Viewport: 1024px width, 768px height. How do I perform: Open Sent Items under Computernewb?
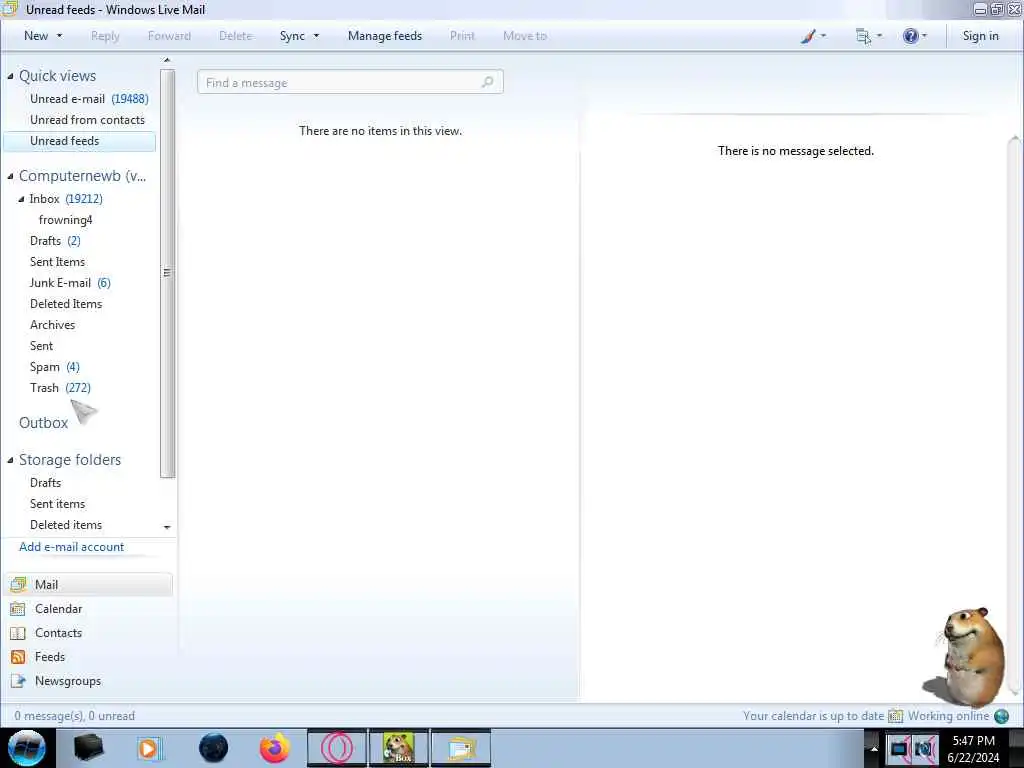click(57, 262)
